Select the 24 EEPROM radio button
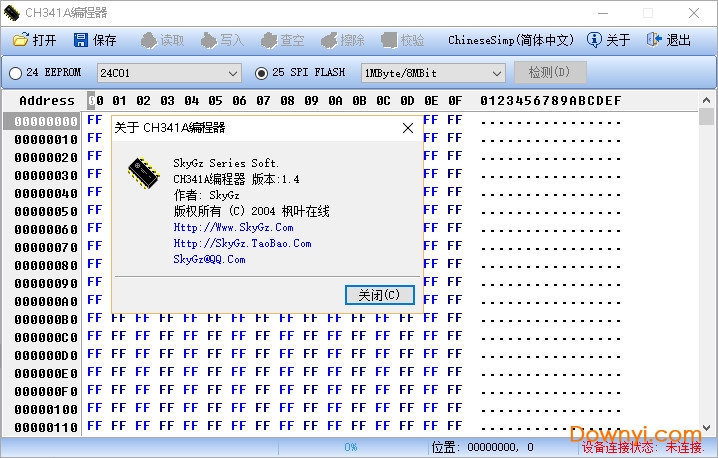 point(16,73)
